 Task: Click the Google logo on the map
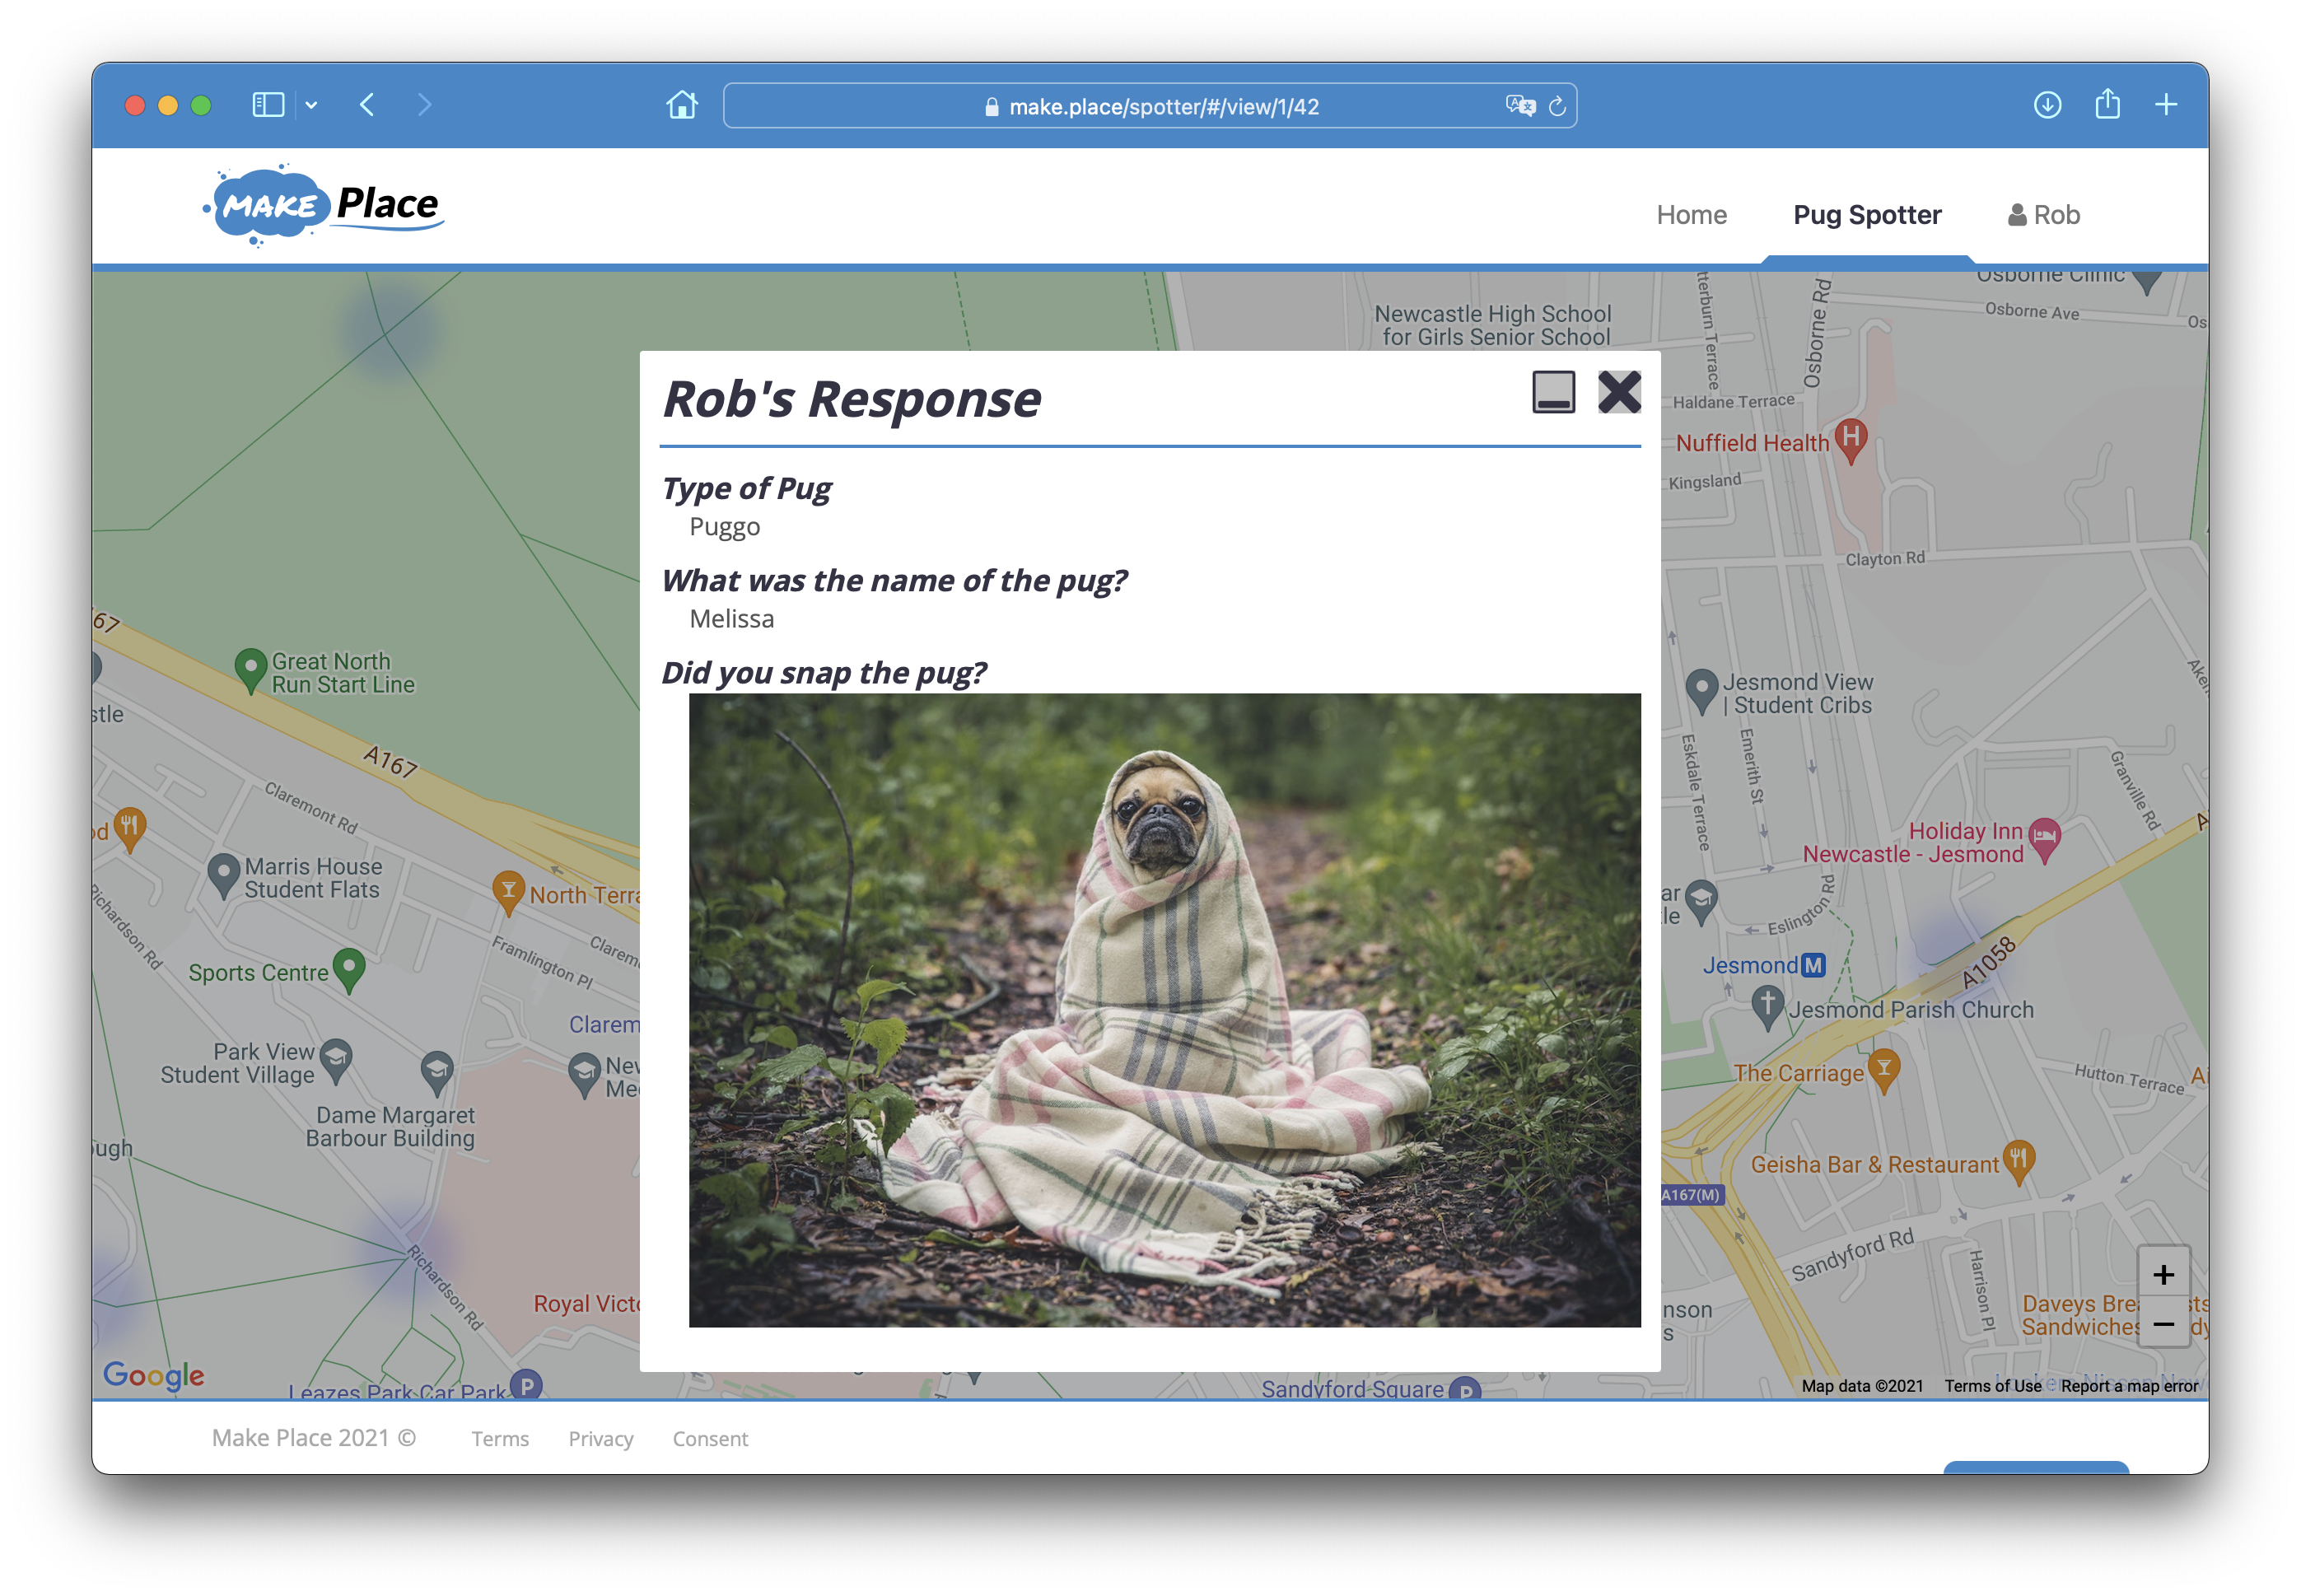154,1375
